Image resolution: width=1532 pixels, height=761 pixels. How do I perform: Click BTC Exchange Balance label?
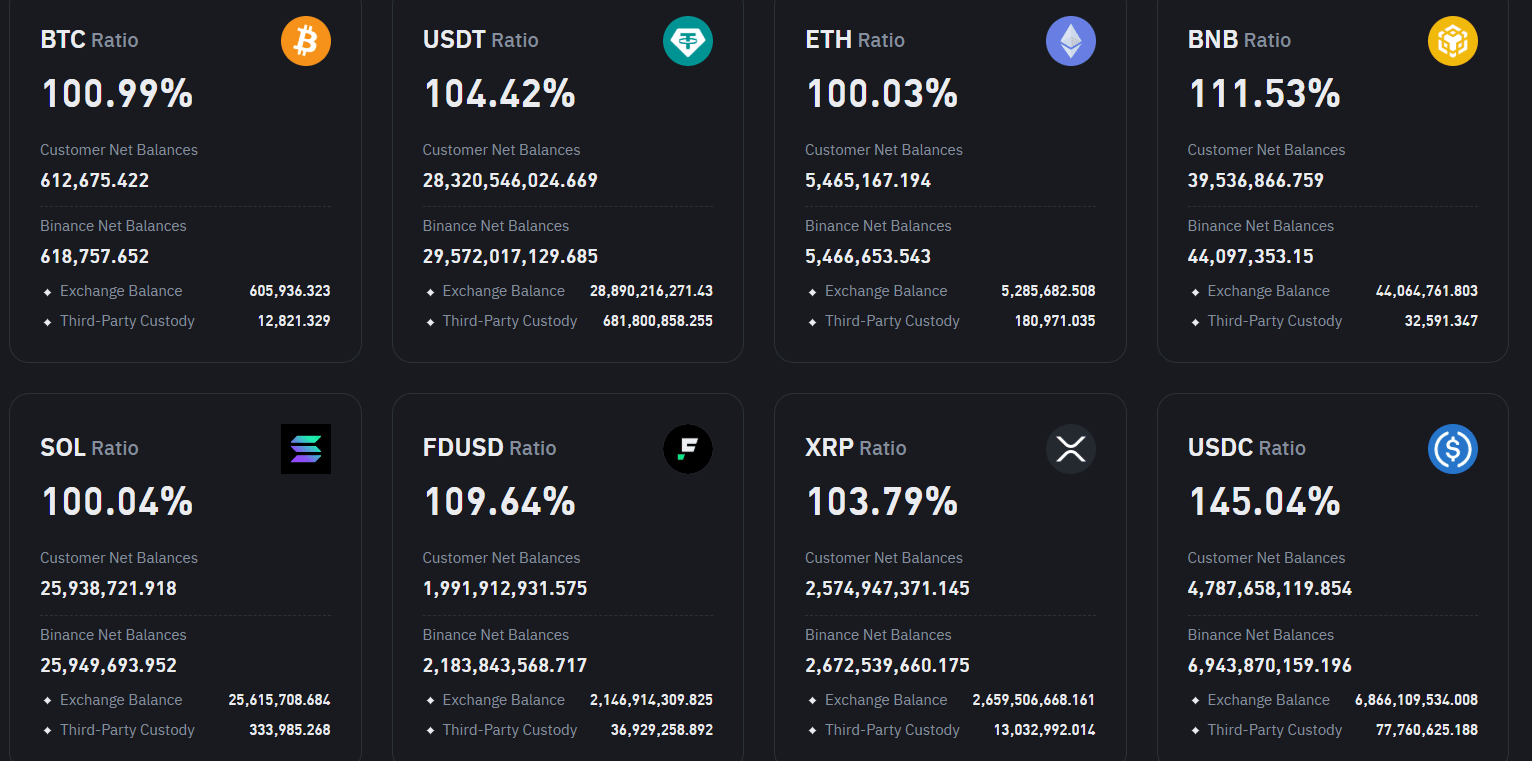121,291
